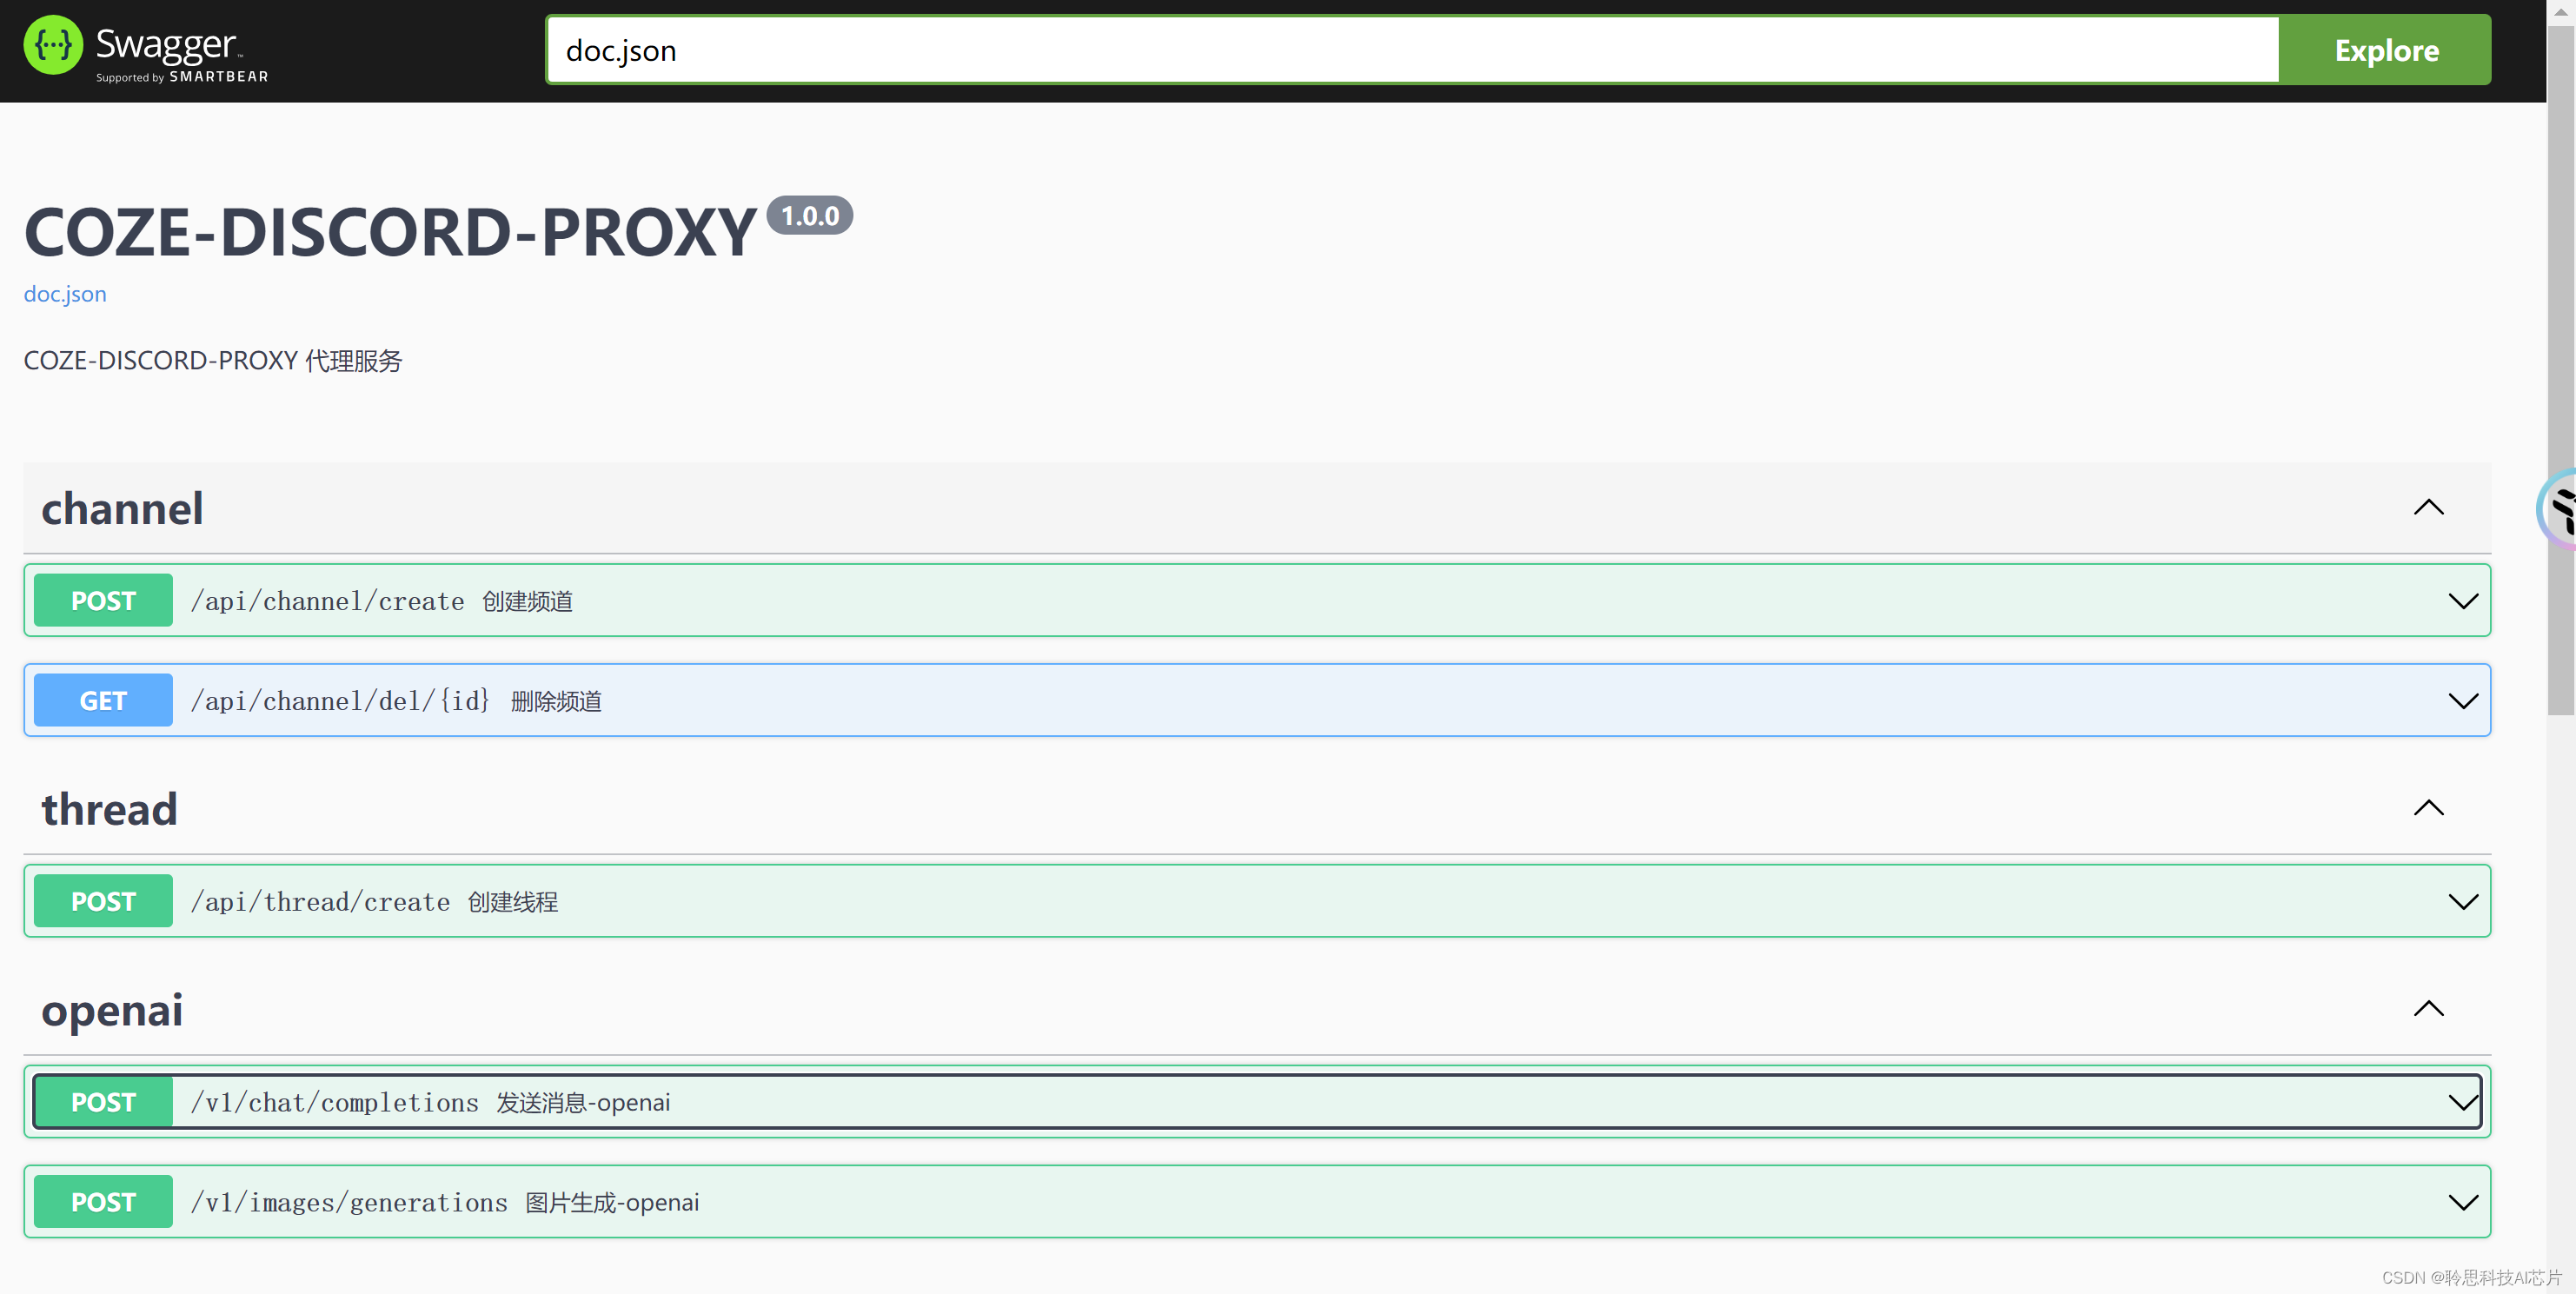Expand /api/channel/create row arrow
2576x1294 pixels.
coord(2462,601)
